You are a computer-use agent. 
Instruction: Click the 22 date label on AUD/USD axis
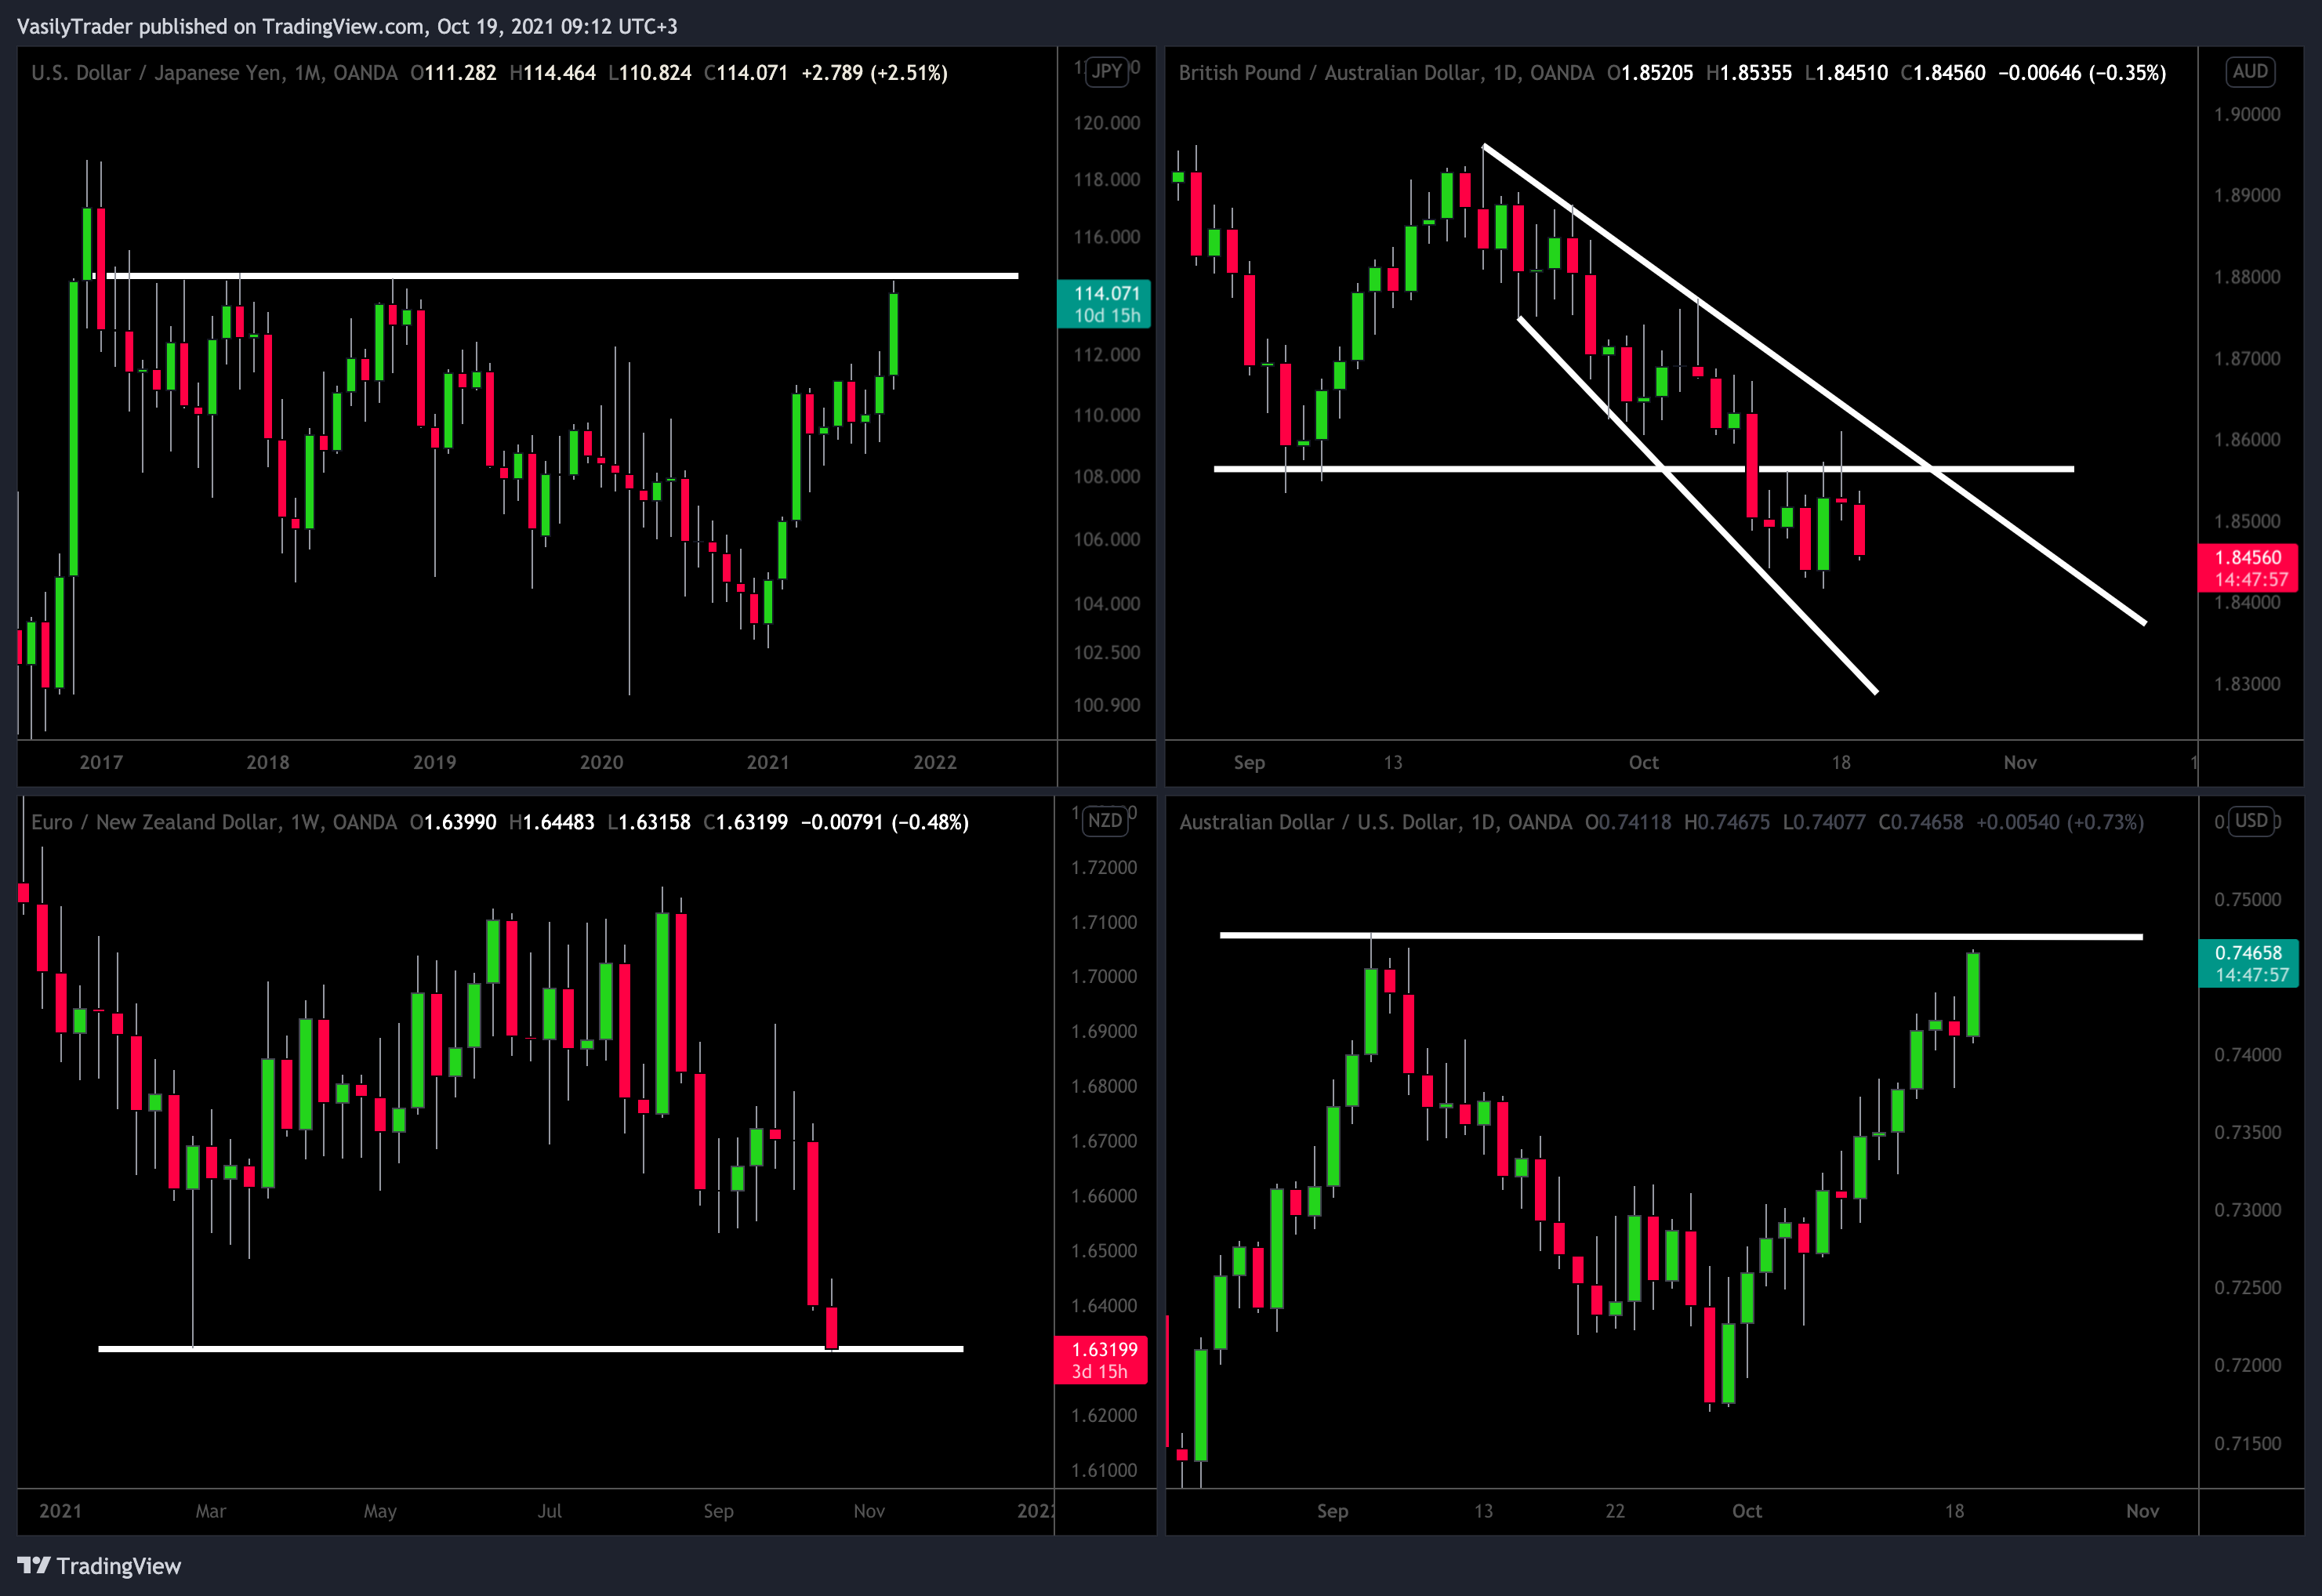(1615, 1511)
